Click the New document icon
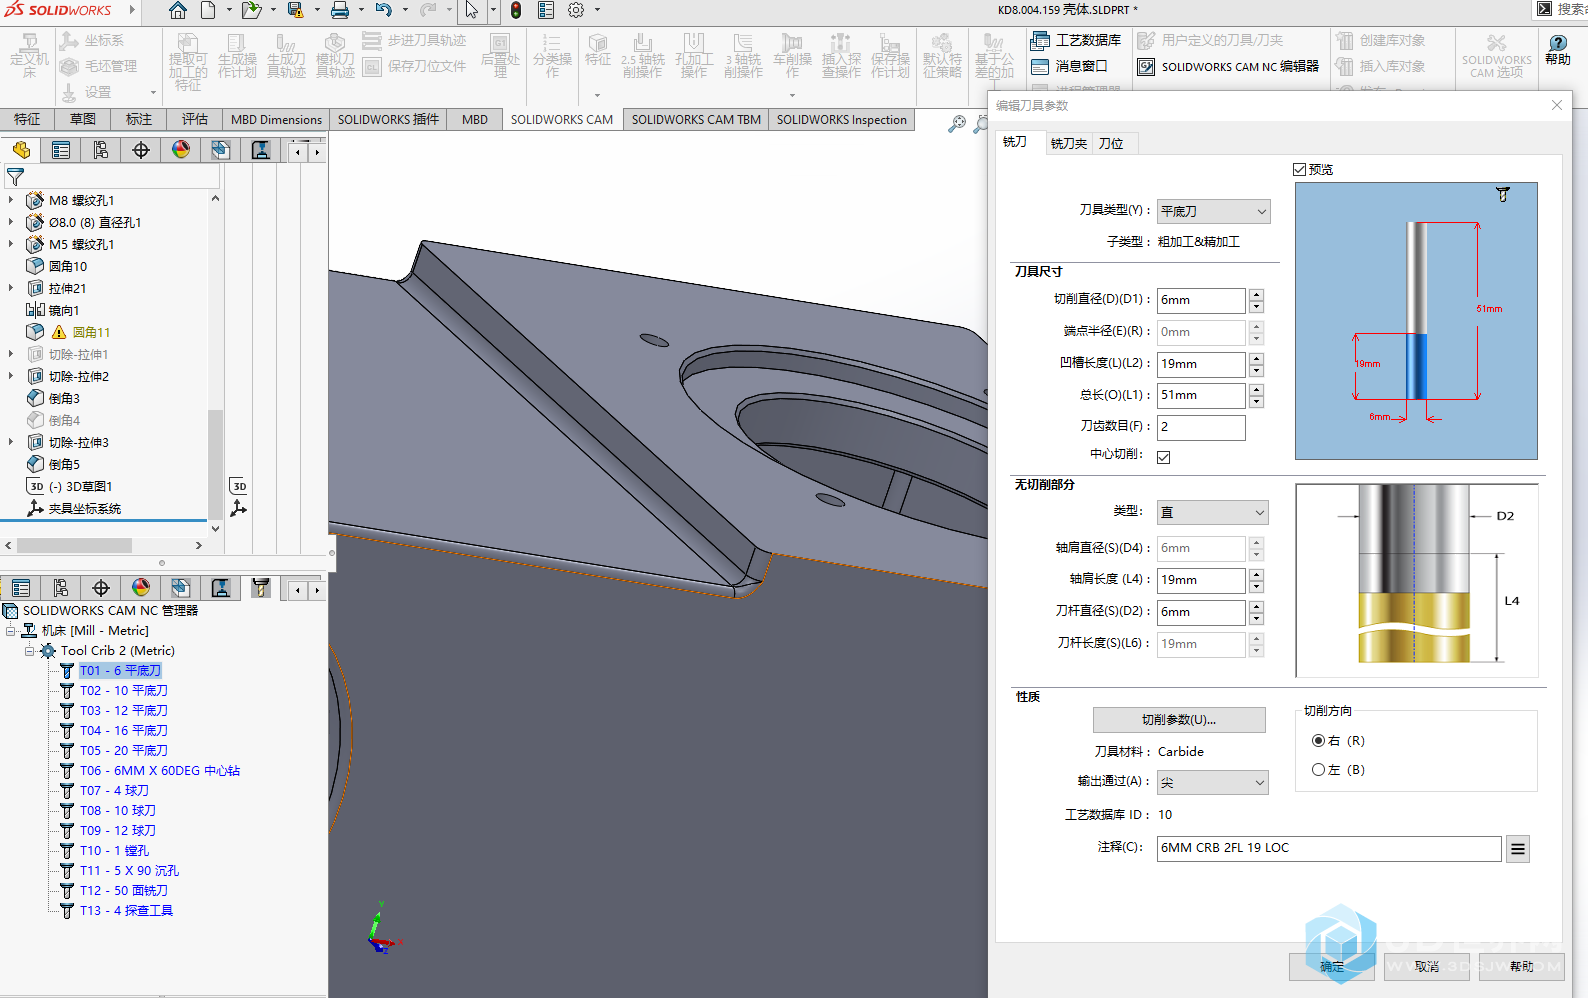This screenshot has height=998, width=1588. point(208,11)
